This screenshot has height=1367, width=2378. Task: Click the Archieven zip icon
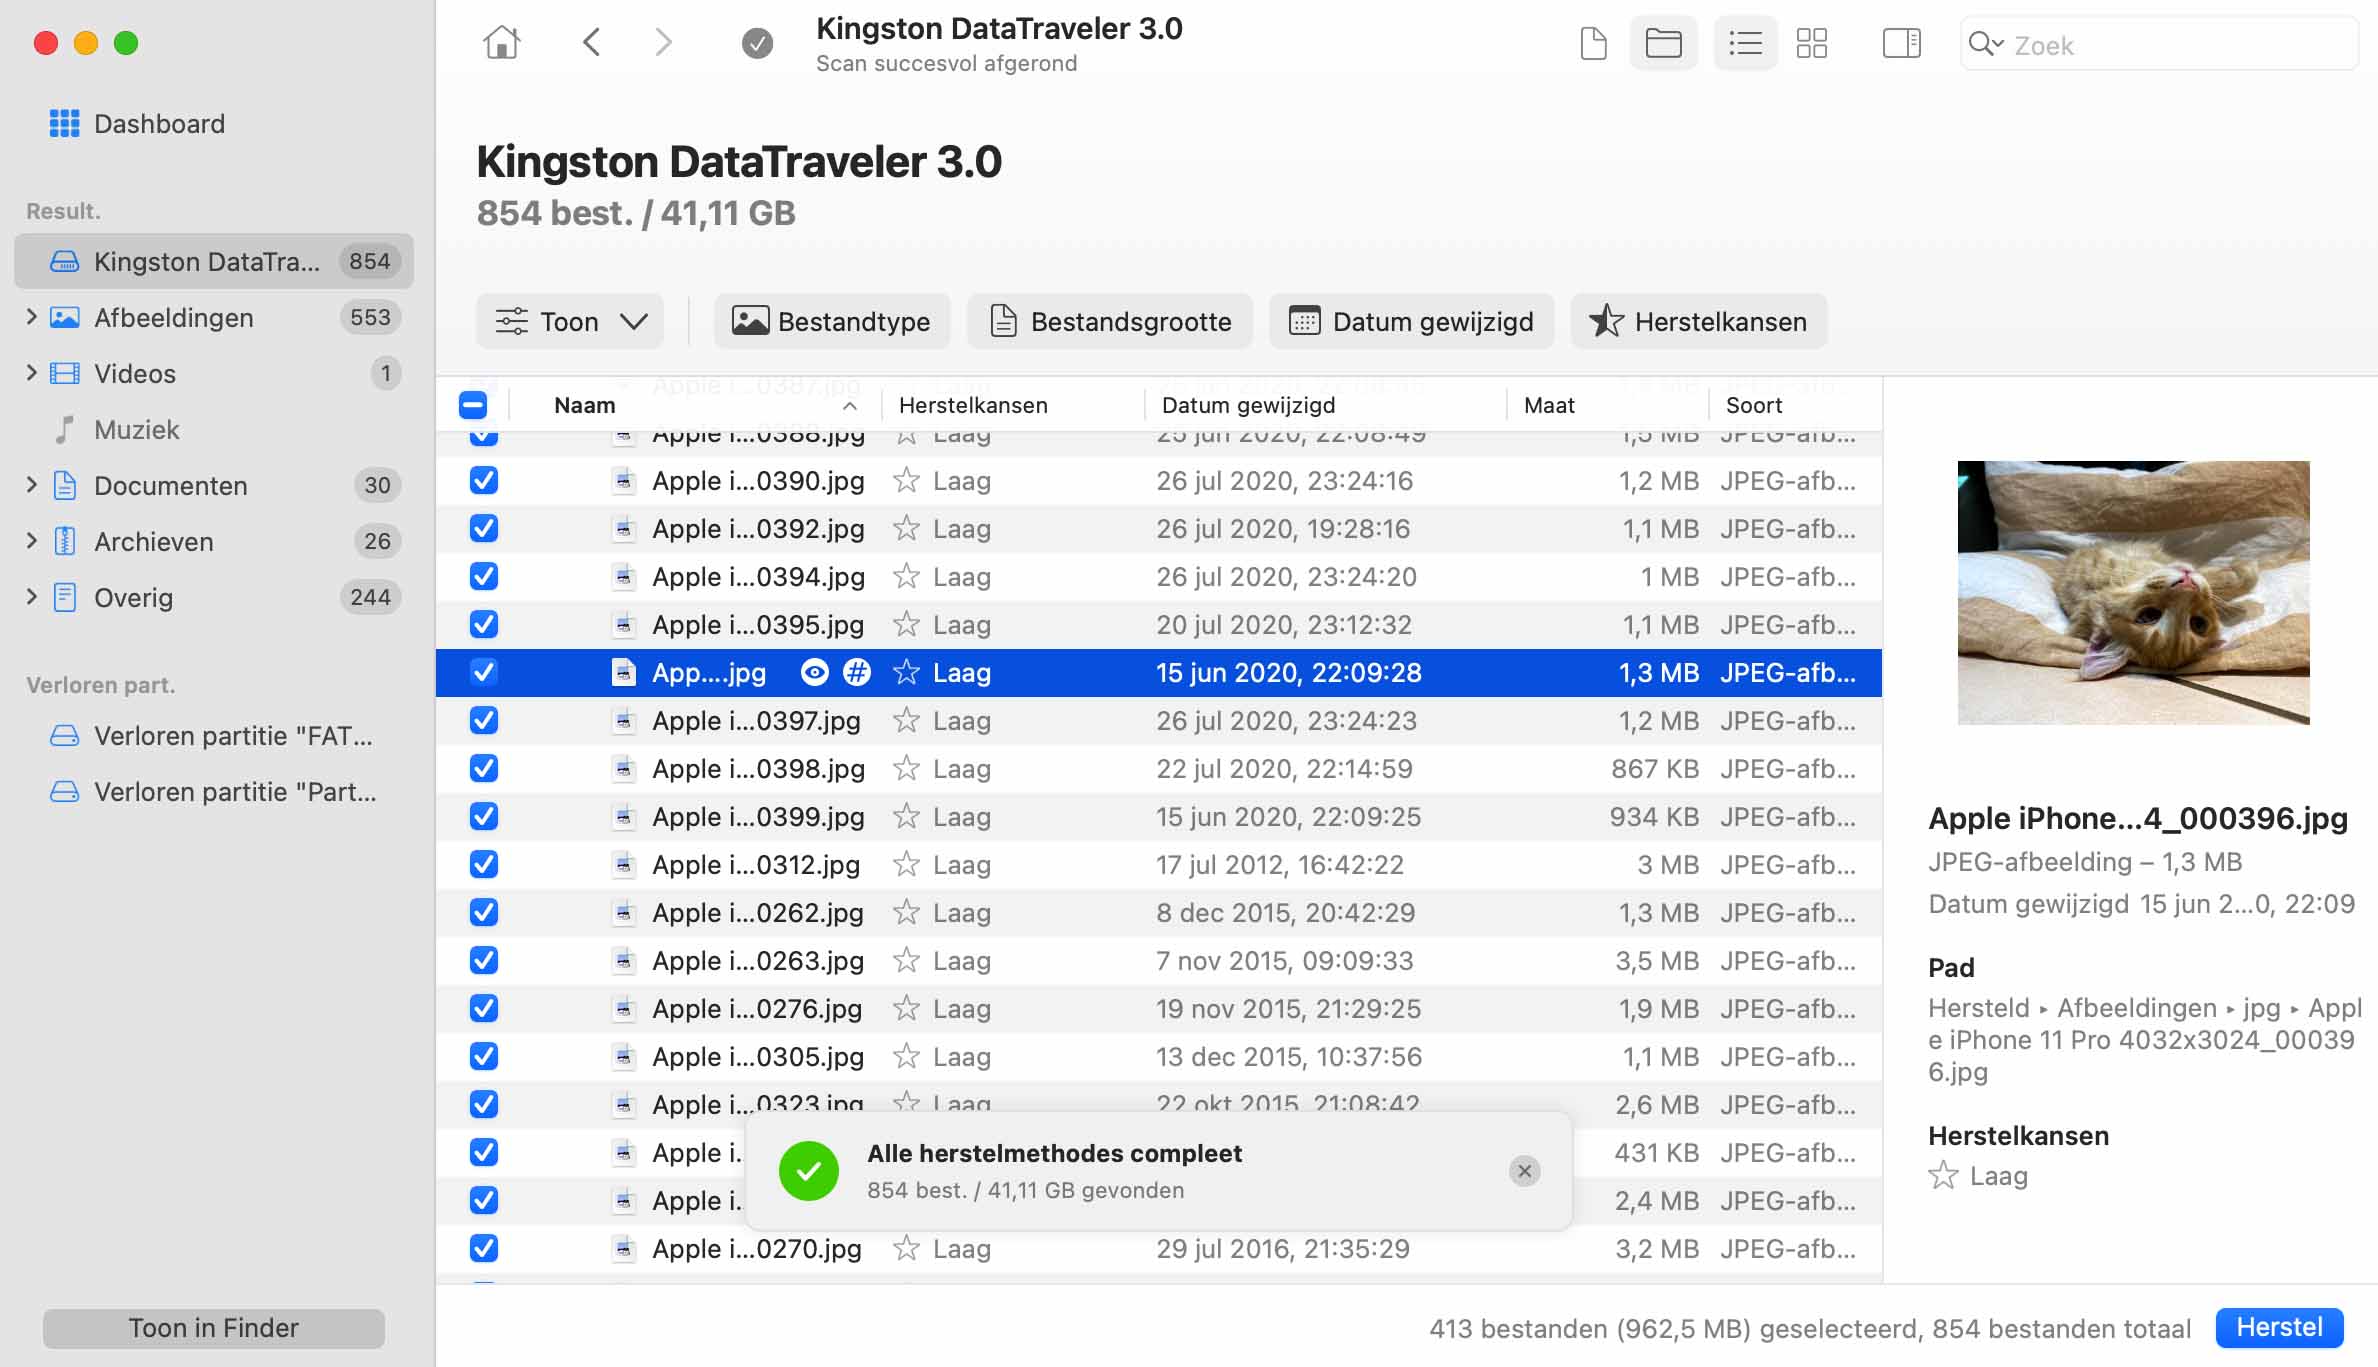64,541
